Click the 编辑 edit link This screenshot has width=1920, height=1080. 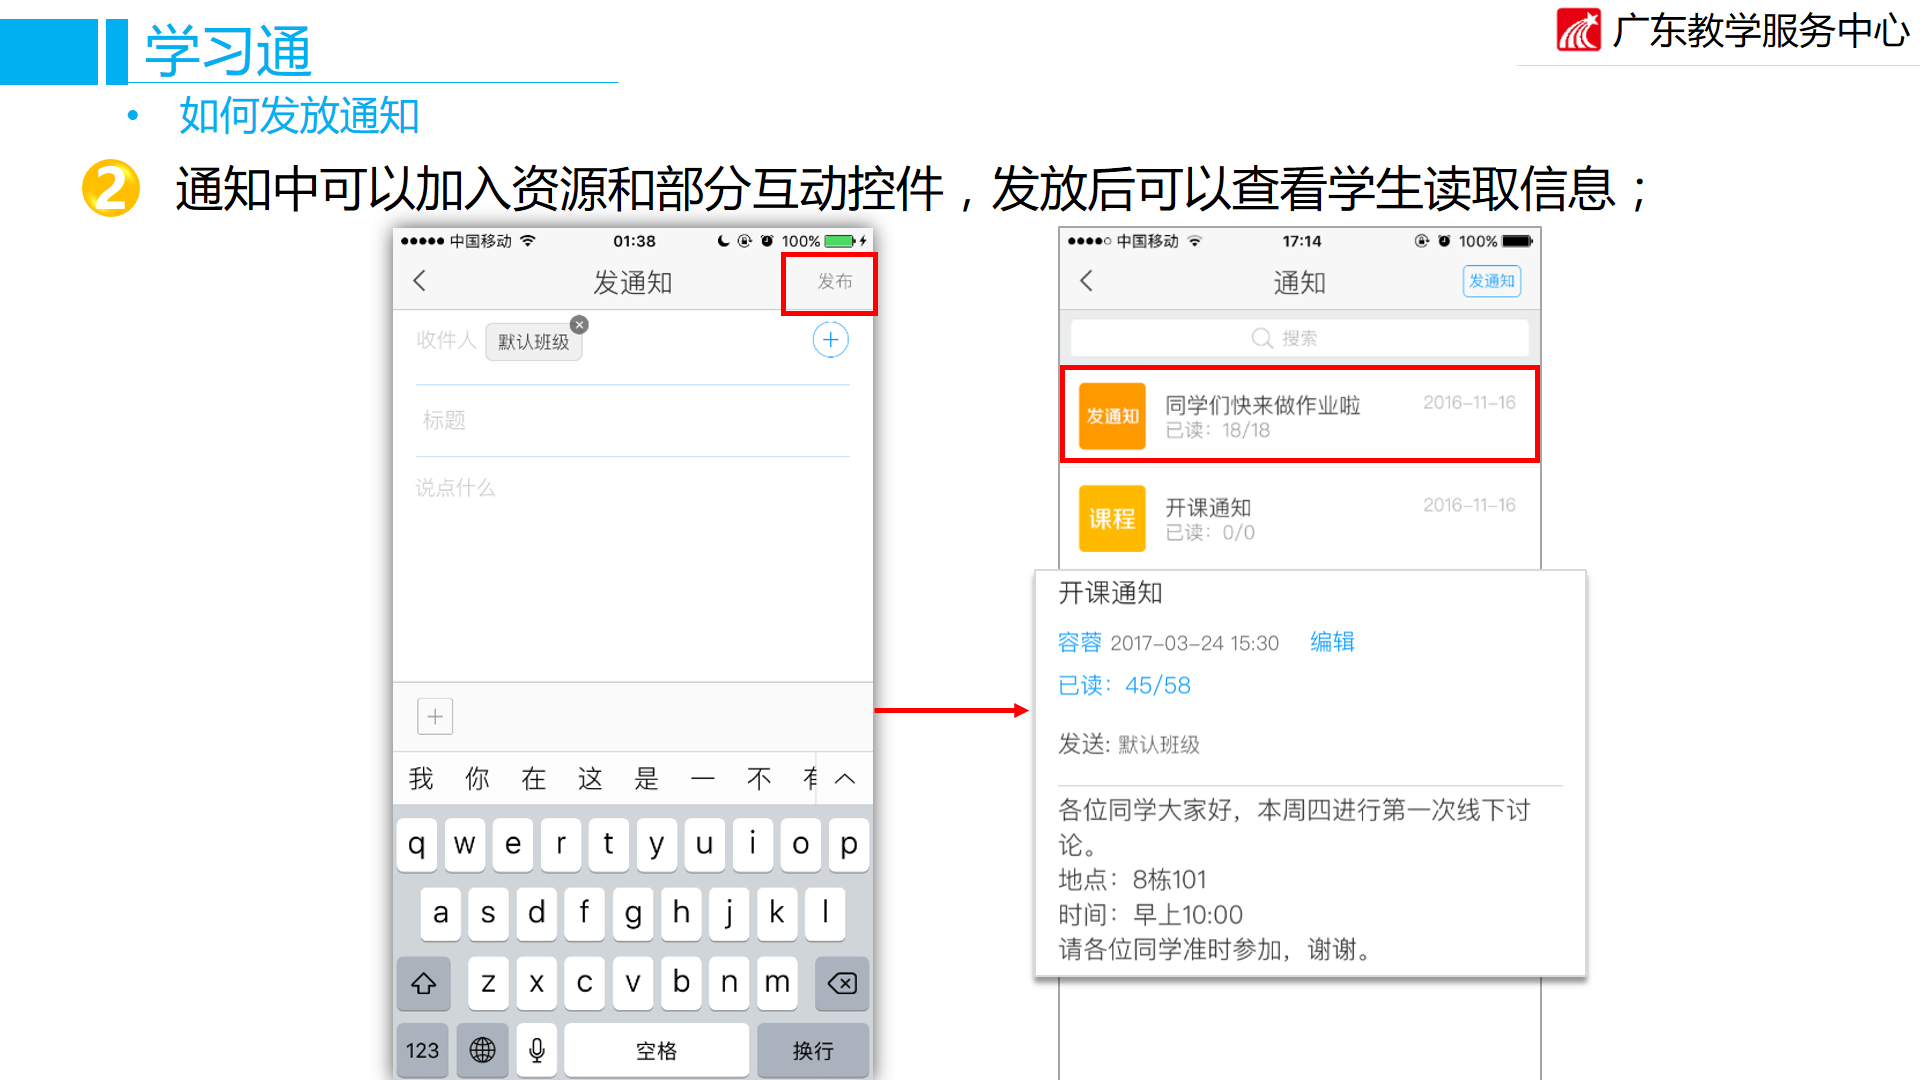pyautogui.click(x=1332, y=642)
